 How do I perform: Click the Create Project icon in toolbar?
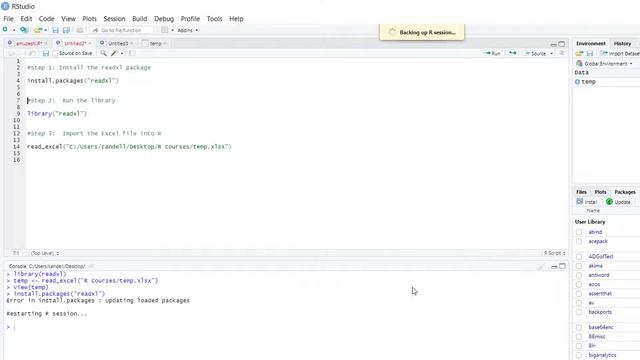click(24, 30)
